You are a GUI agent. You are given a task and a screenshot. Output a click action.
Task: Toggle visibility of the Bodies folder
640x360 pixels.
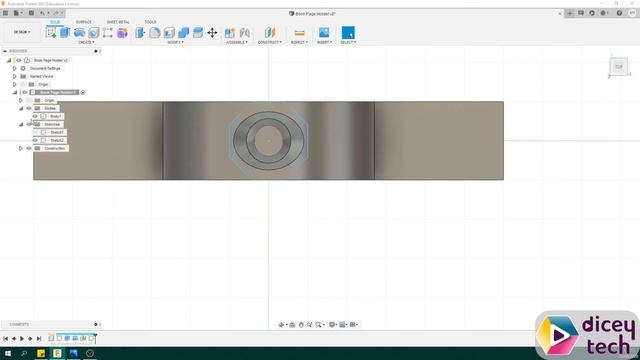[x=29, y=108]
